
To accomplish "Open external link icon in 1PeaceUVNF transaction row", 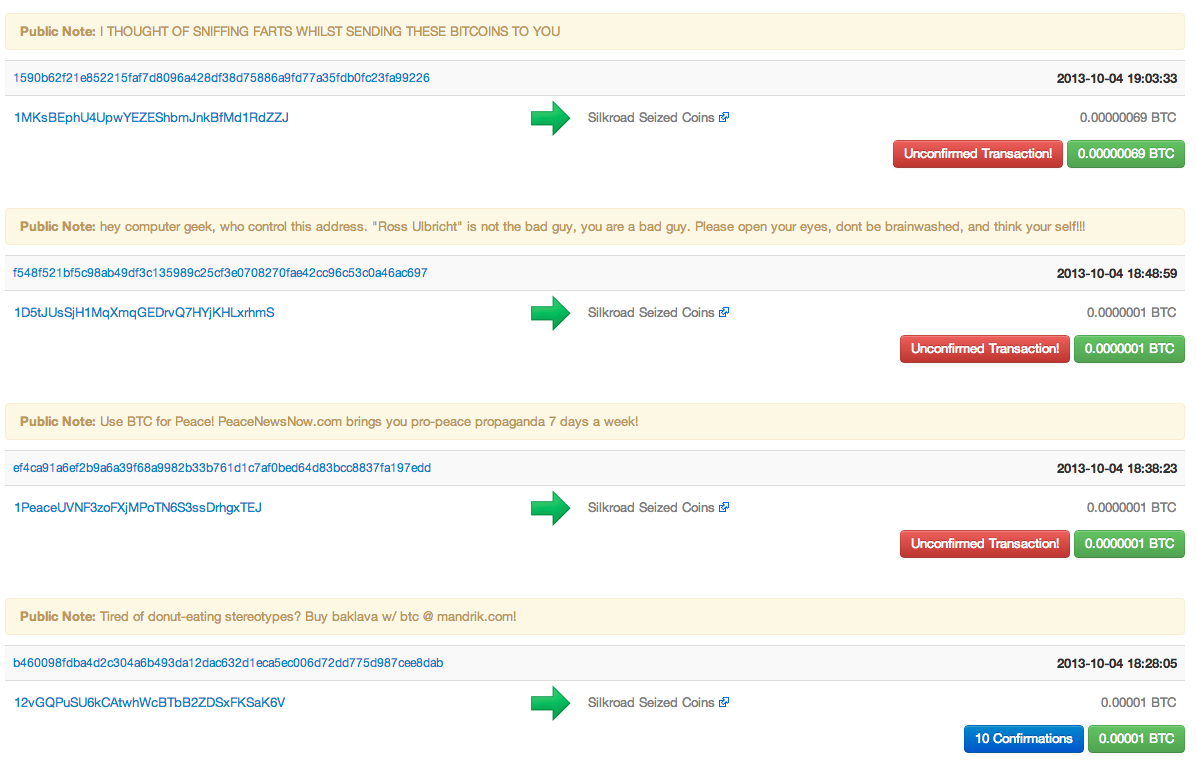I will coord(724,508).
